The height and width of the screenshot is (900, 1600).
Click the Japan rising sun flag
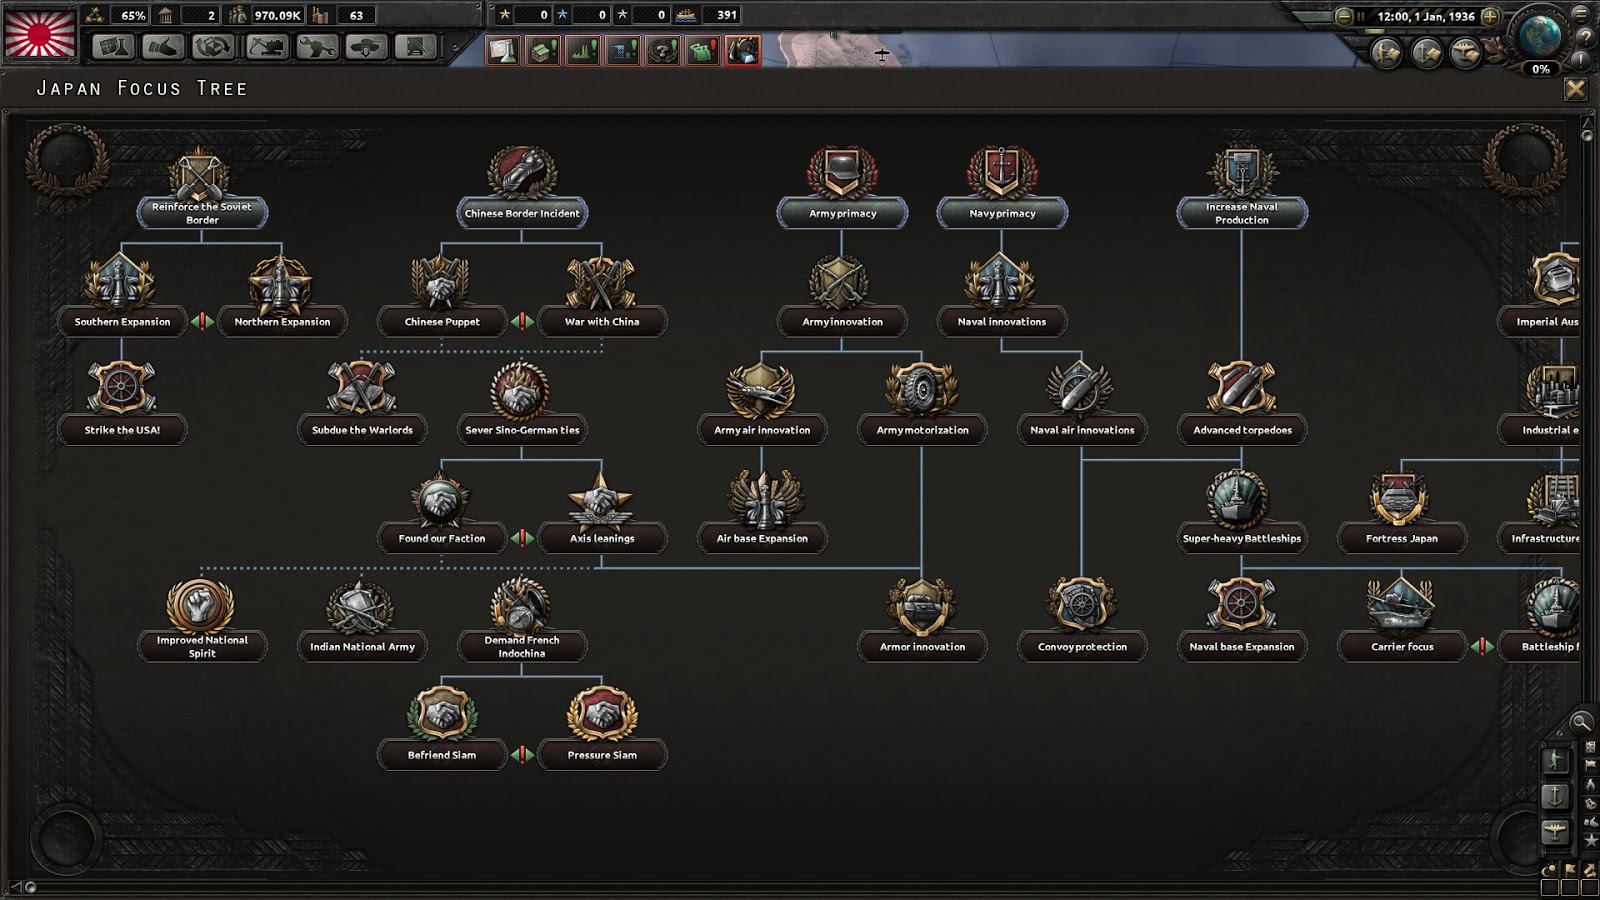click(x=41, y=33)
